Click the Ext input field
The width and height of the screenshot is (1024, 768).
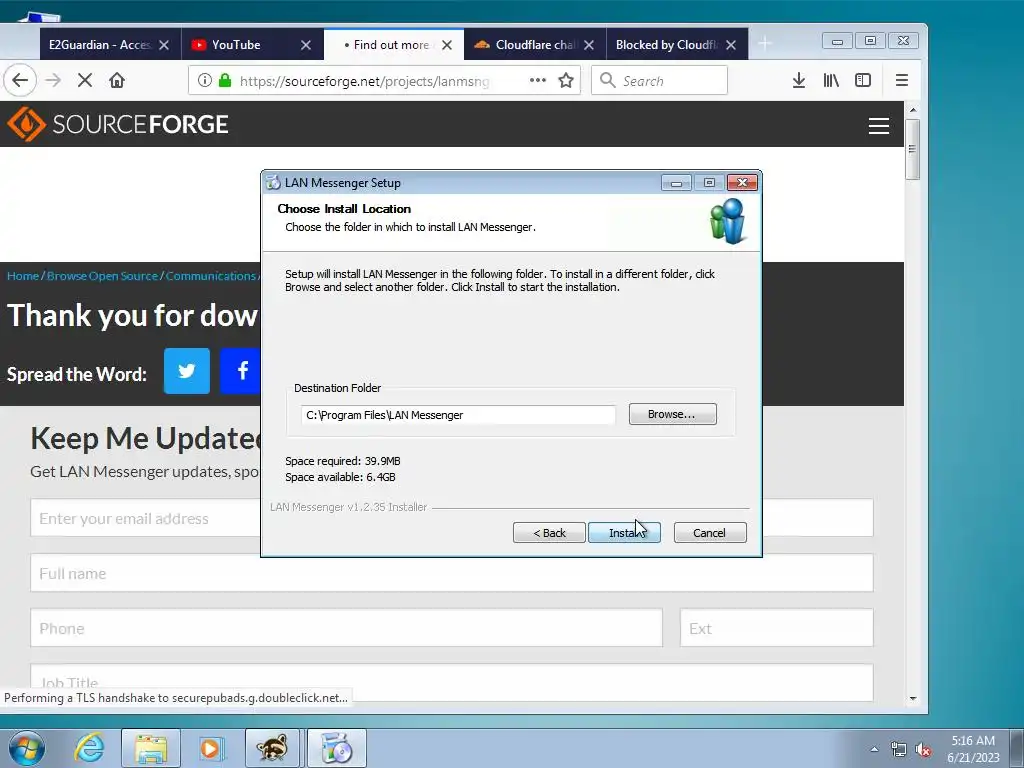[776, 628]
